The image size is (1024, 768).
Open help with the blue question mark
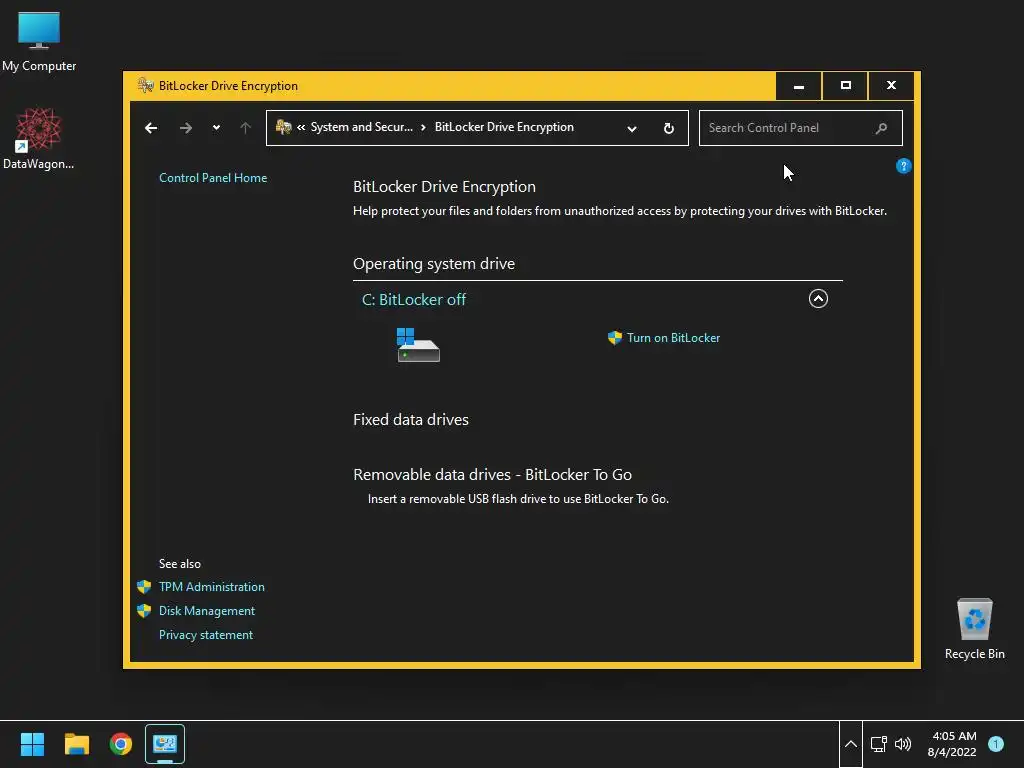pos(904,166)
